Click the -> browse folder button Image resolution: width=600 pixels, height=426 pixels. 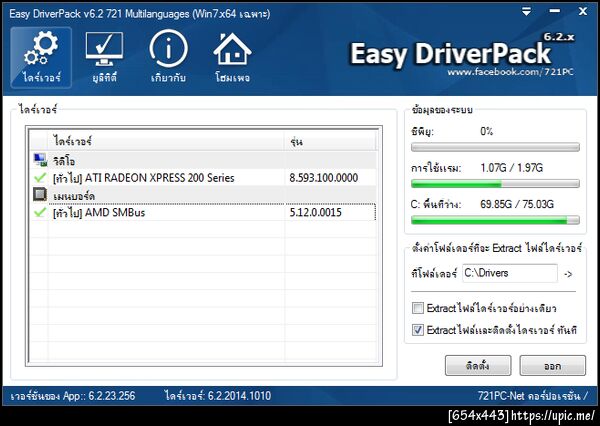[x=568, y=274]
